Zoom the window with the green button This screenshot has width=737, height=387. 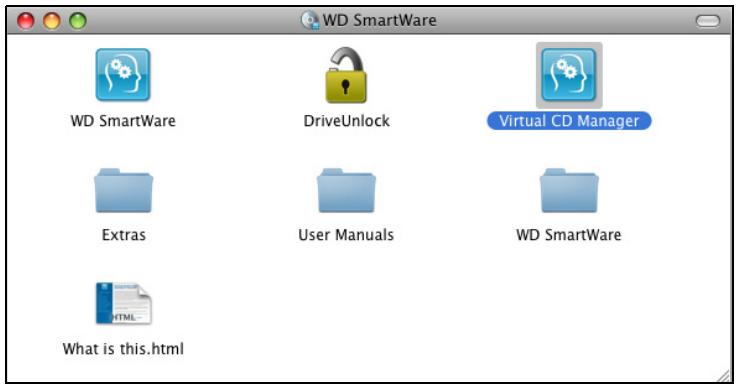point(78,21)
